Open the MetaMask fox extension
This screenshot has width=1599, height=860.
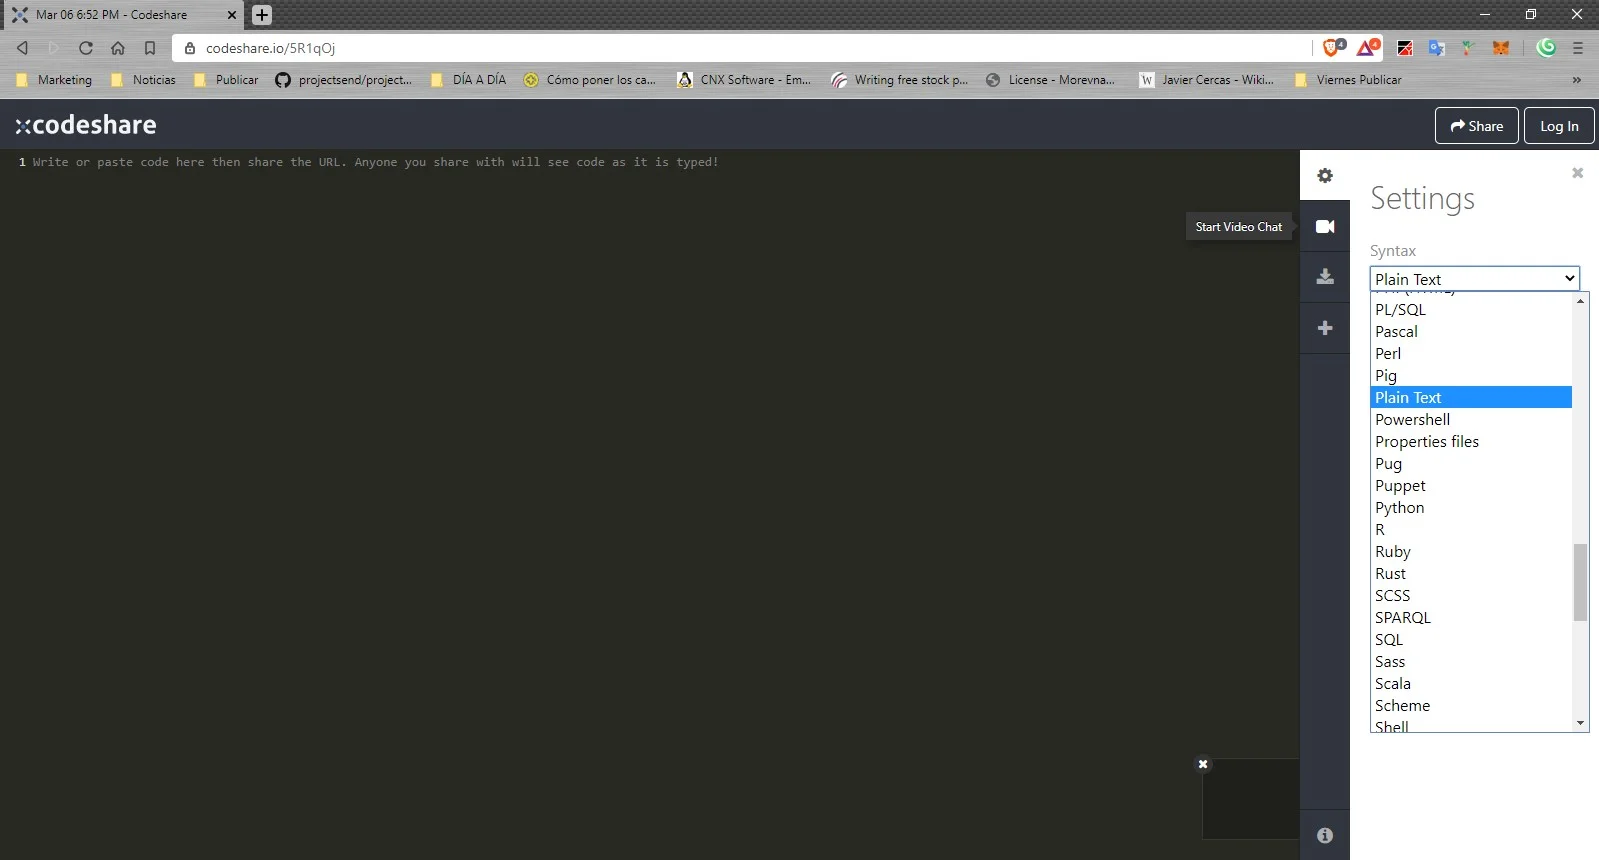[x=1501, y=48]
